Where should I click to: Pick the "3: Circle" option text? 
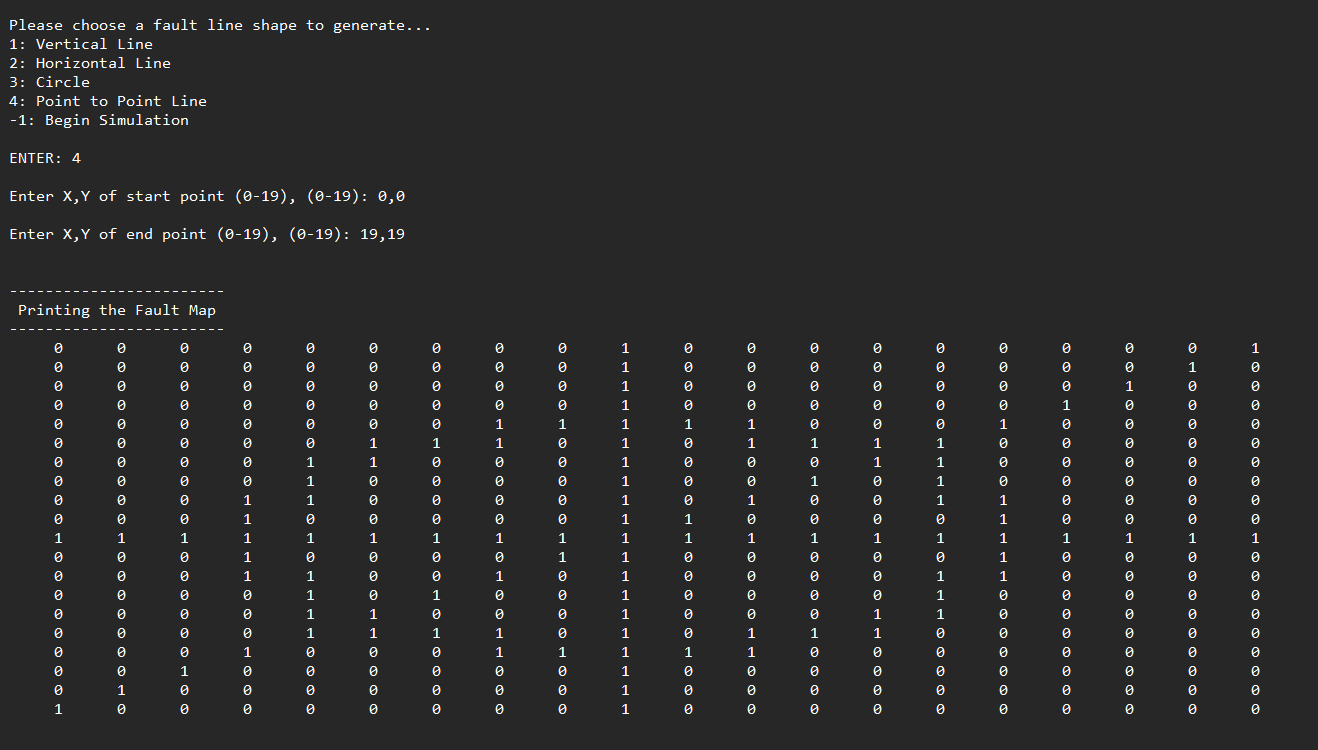point(49,82)
